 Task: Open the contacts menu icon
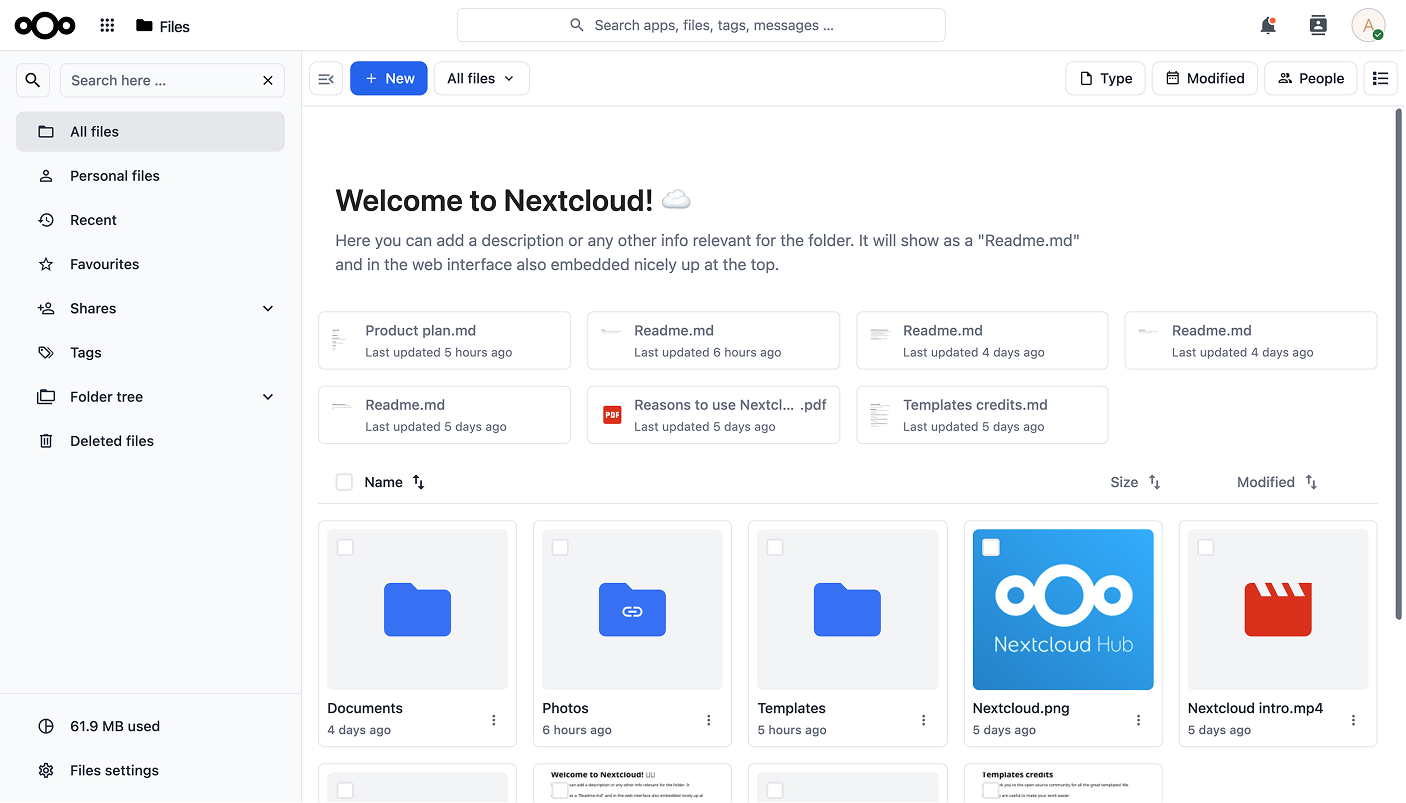click(x=1318, y=26)
